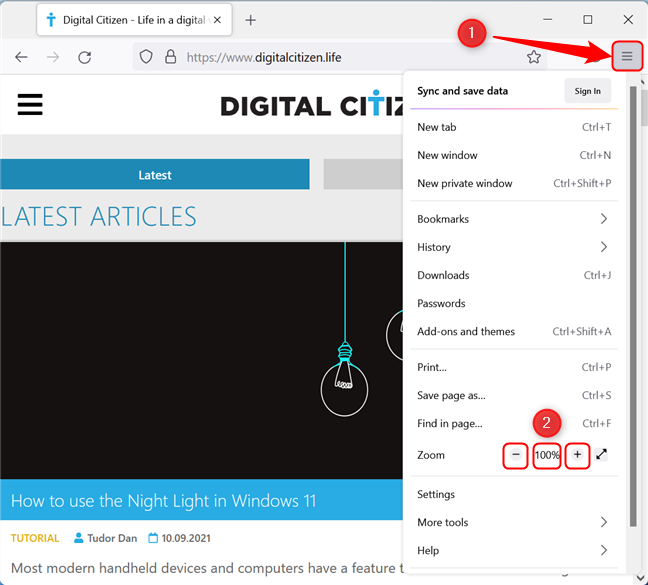Click the address bar URL field
The image size is (648, 585).
click(x=340, y=57)
